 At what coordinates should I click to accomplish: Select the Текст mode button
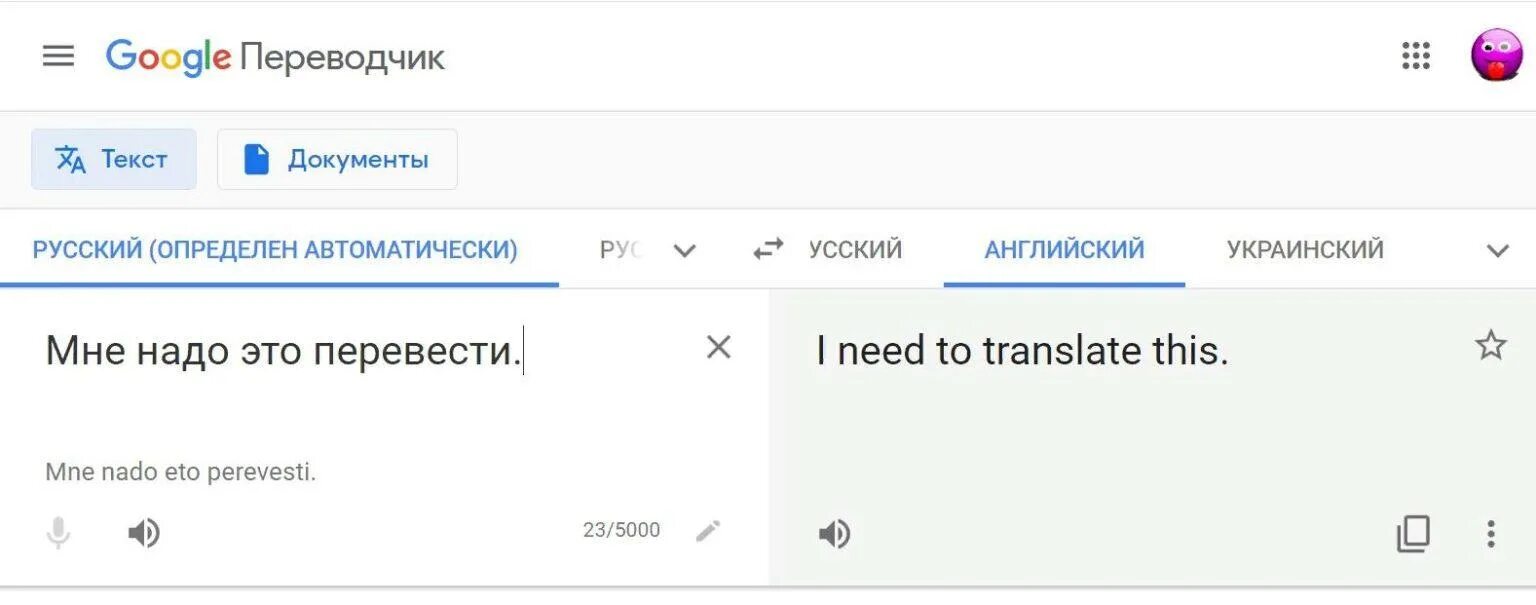(114, 159)
